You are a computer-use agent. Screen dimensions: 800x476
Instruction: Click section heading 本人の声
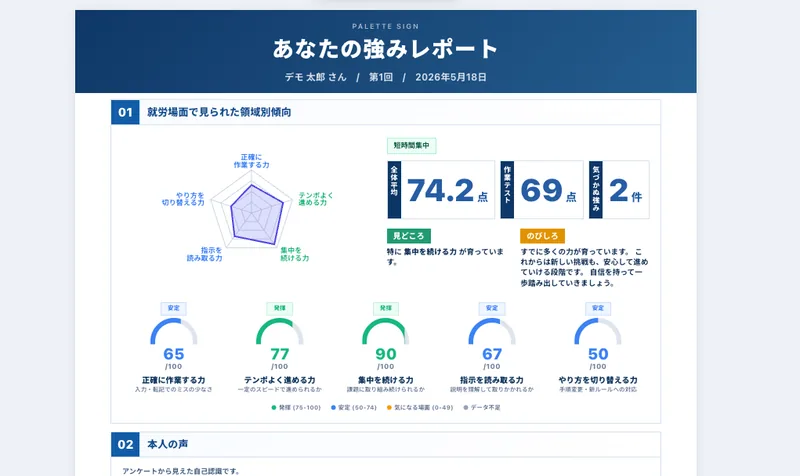click(x=168, y=444)
